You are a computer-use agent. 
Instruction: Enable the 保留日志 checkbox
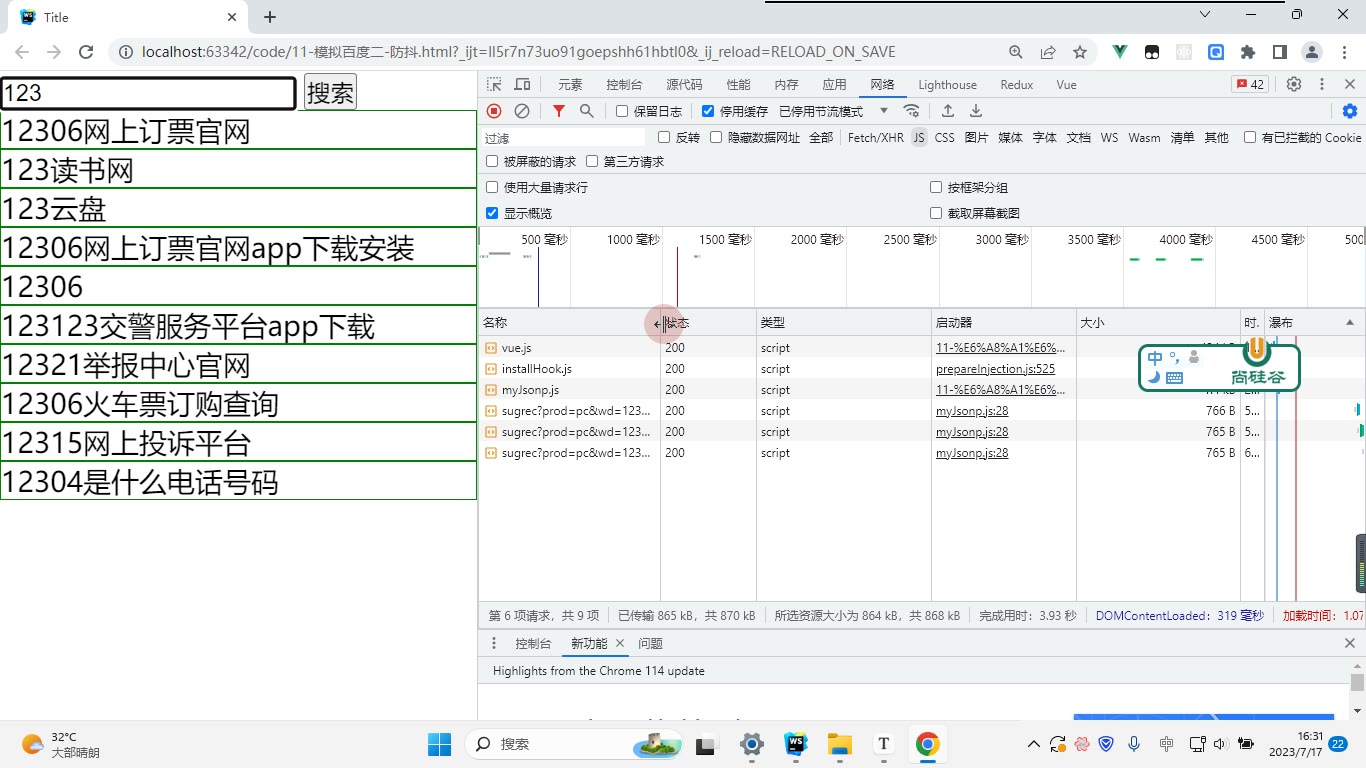coord(622,111)
